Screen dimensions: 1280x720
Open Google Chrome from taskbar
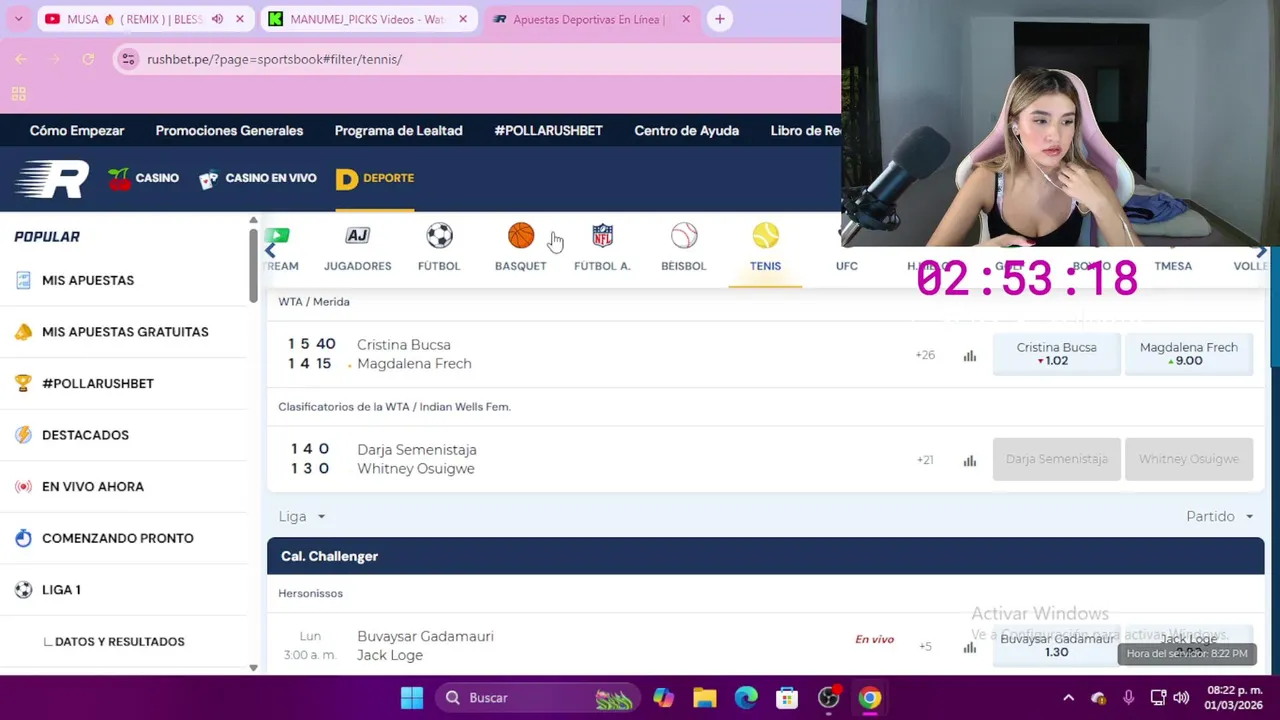[870, 698]
